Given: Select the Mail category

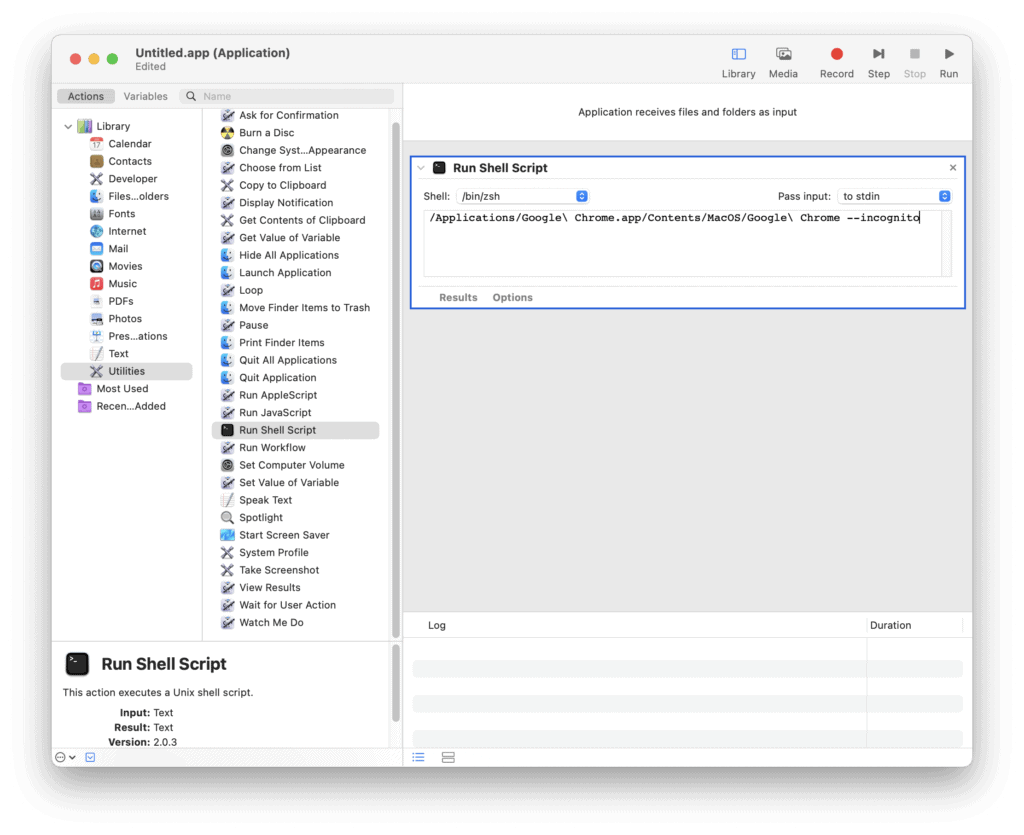Looking at the screenshot, I should tap(118, 249).
